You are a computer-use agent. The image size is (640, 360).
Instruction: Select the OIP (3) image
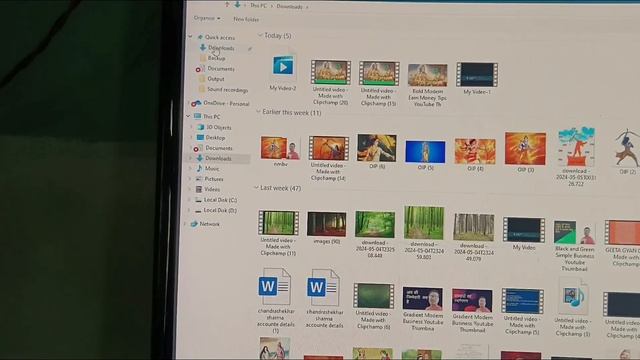[x=525, y=149]
